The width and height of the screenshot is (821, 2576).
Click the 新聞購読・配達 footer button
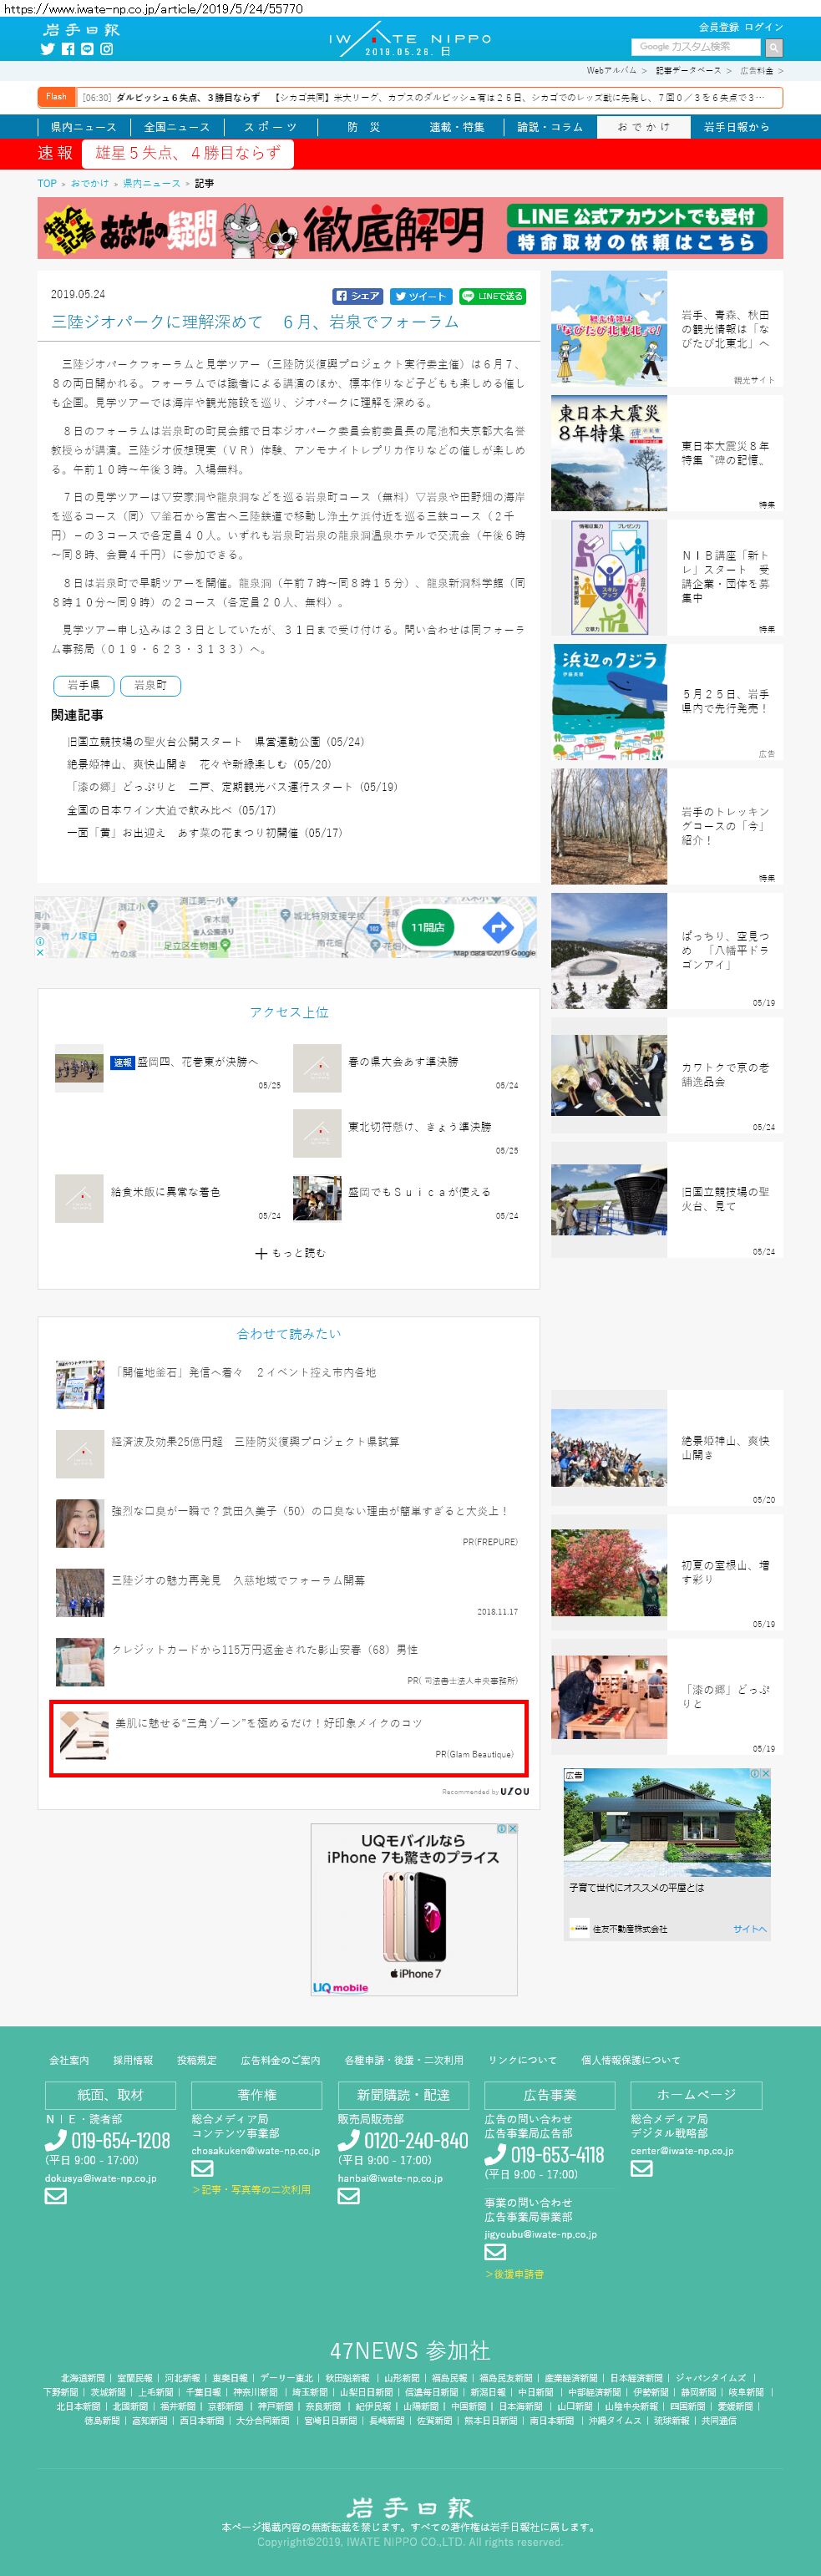(x=403, y=2094)
